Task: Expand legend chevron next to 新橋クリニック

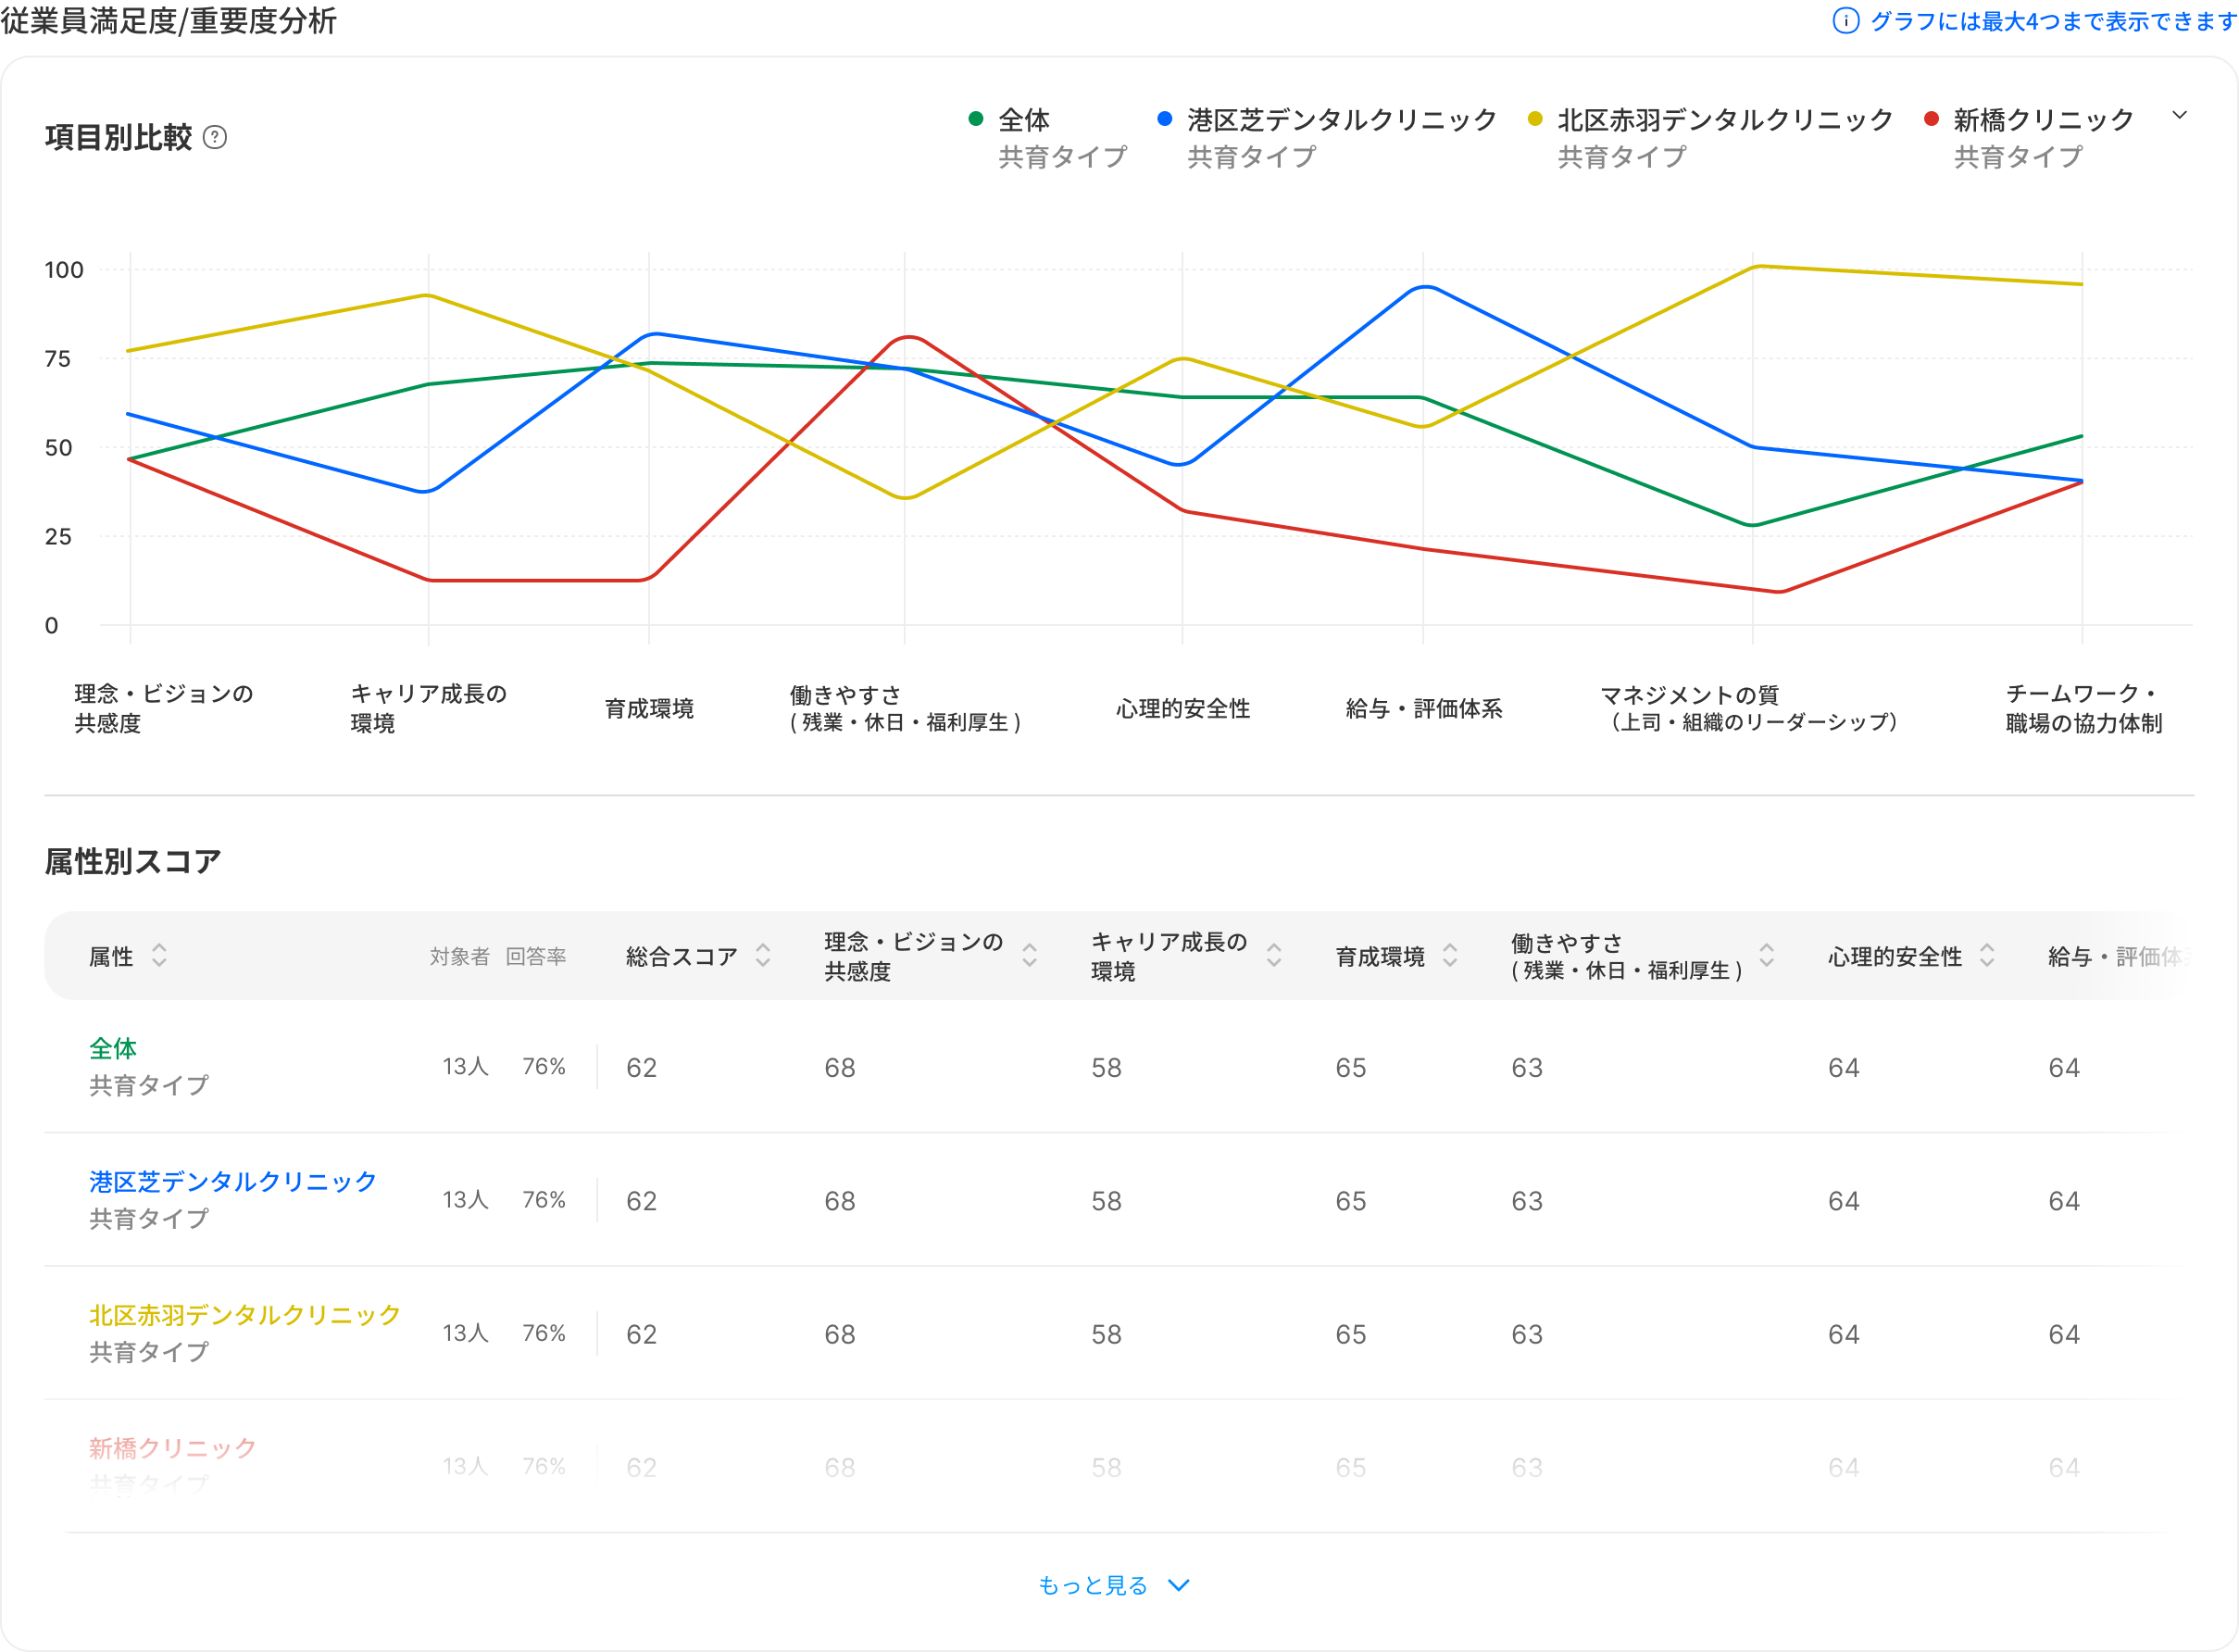Action: [x=2180, y=116]
